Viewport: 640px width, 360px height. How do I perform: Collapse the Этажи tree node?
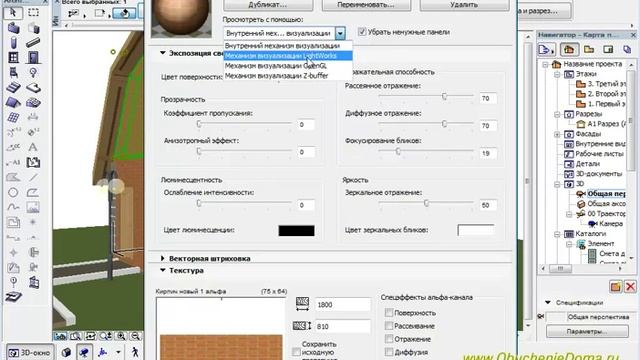tap(557, 74)
